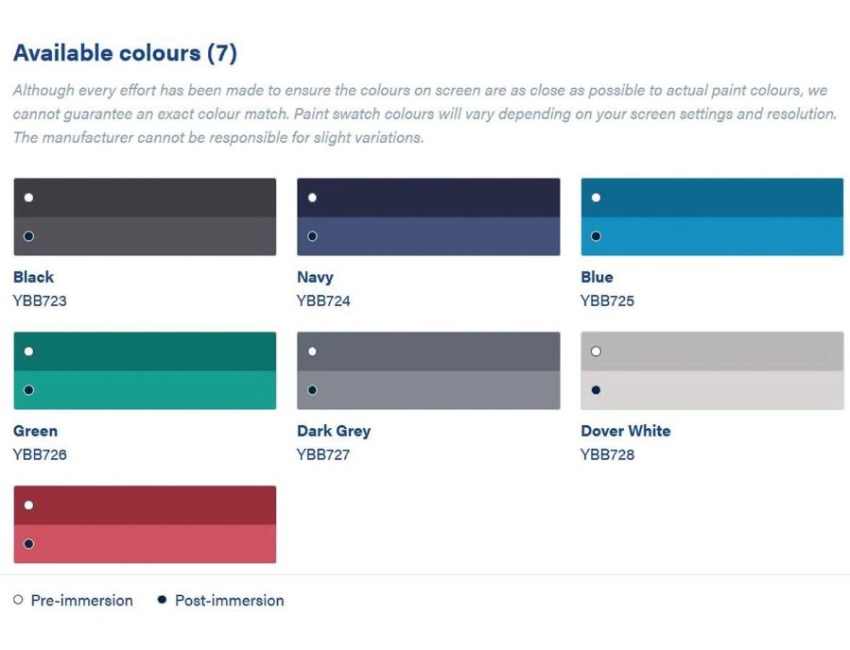Click post-immersion dot on Dover White swatch
Viewport: 850px width, 650px height.
pyautogui.click(x=596, y=390)
